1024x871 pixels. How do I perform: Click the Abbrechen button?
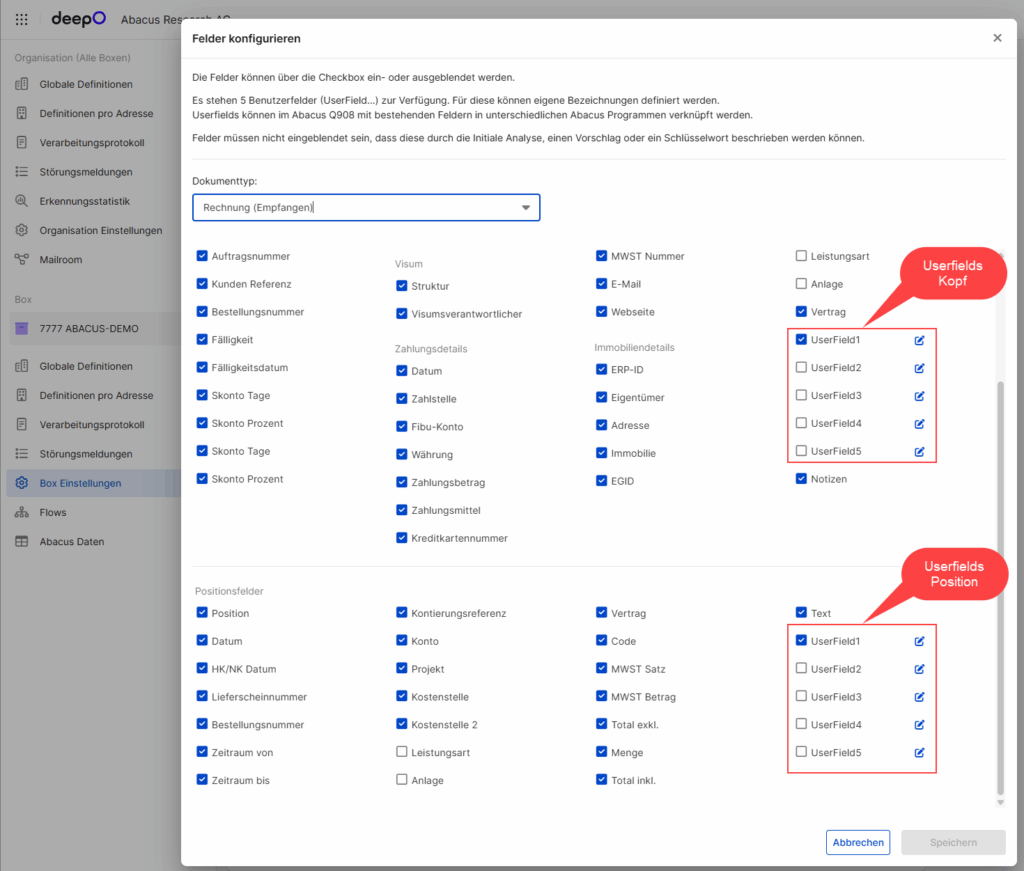click(857, 842)
